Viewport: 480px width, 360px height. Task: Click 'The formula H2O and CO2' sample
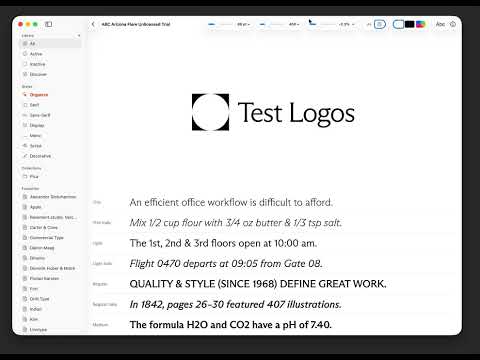click(x=231, y=325)
